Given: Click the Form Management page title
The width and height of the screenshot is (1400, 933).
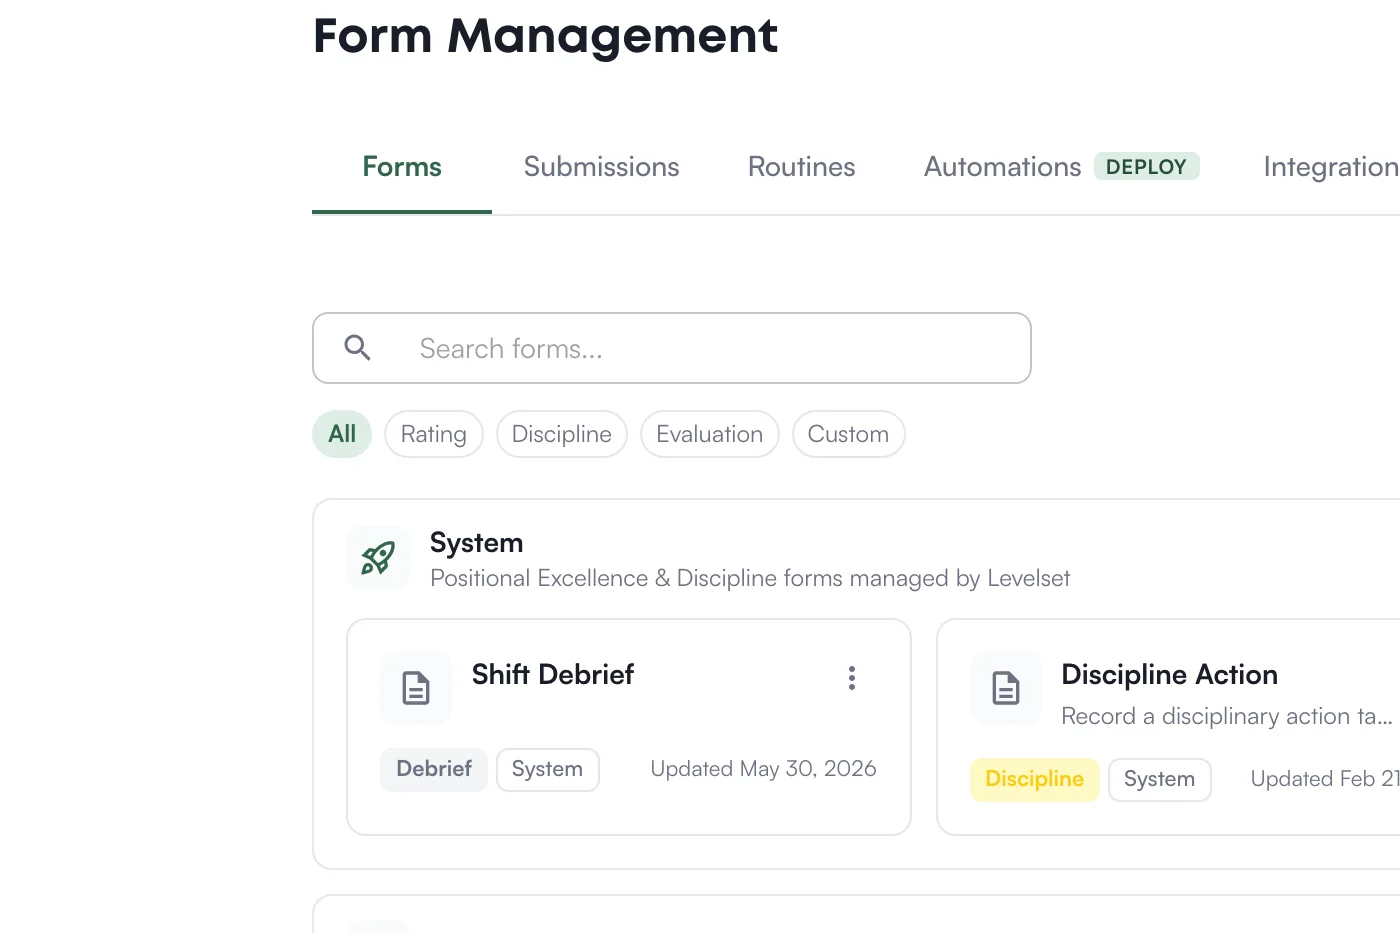Looking at the screenshot, I should pyautogui.click(x=546, y=36).
